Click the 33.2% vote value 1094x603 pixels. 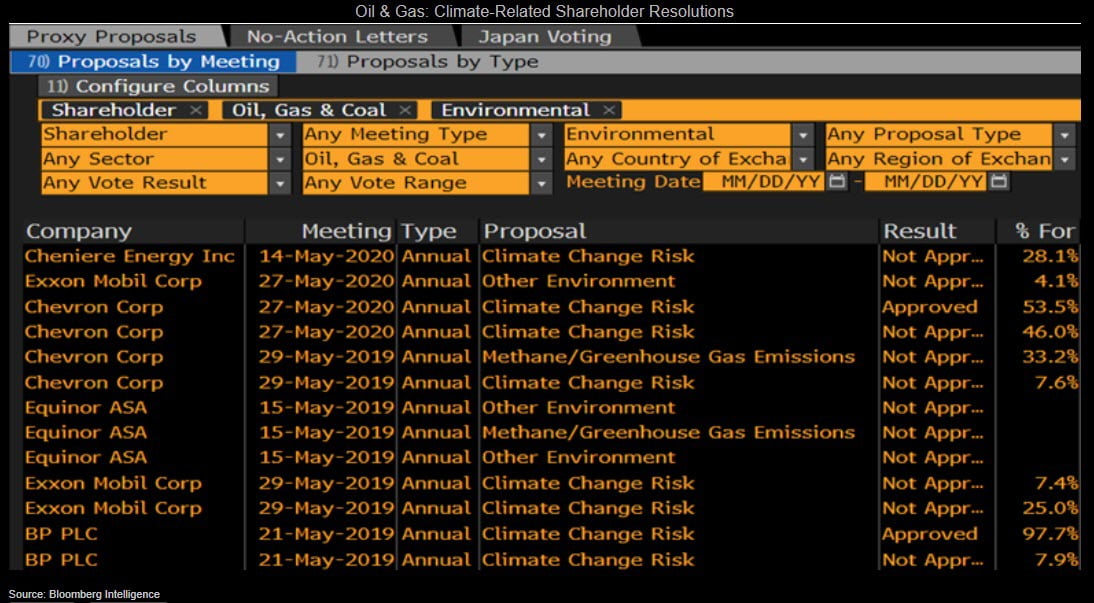tap(1050, 357)
